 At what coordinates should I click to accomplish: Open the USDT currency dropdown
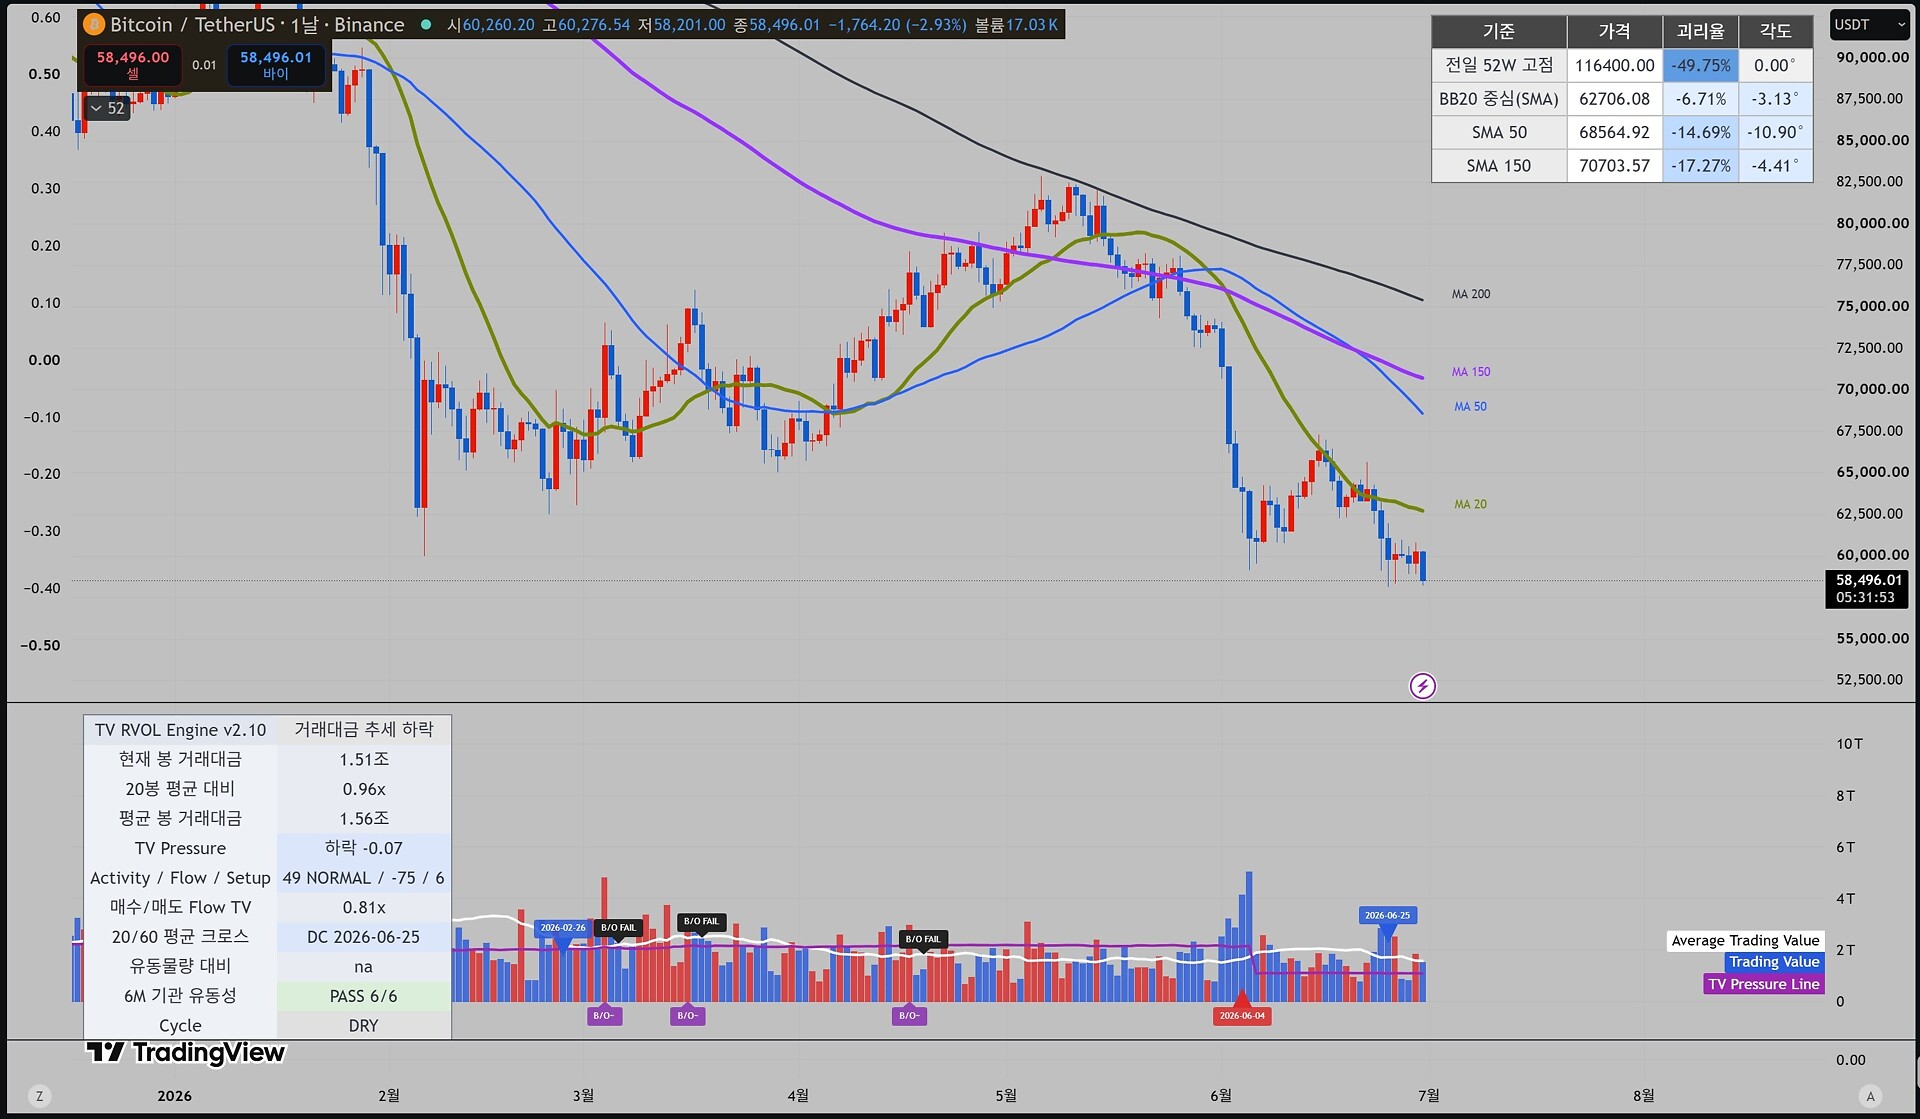click(1869, 25)
